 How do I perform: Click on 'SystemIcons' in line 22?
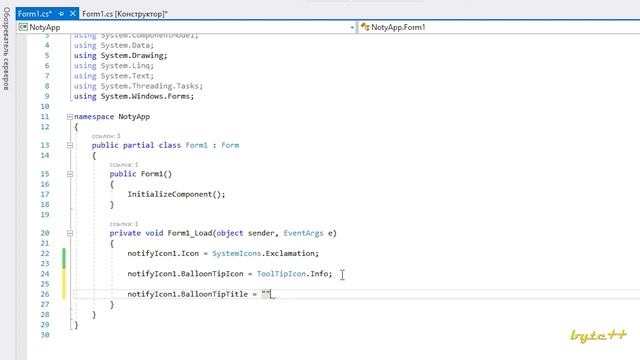pyautogui.click(x=236, y=253)
